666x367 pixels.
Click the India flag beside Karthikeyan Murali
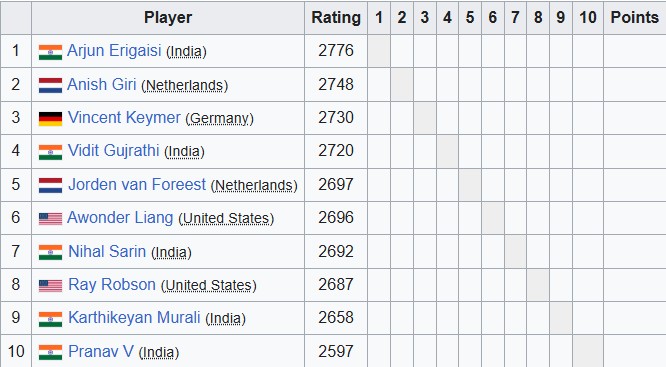50,319
